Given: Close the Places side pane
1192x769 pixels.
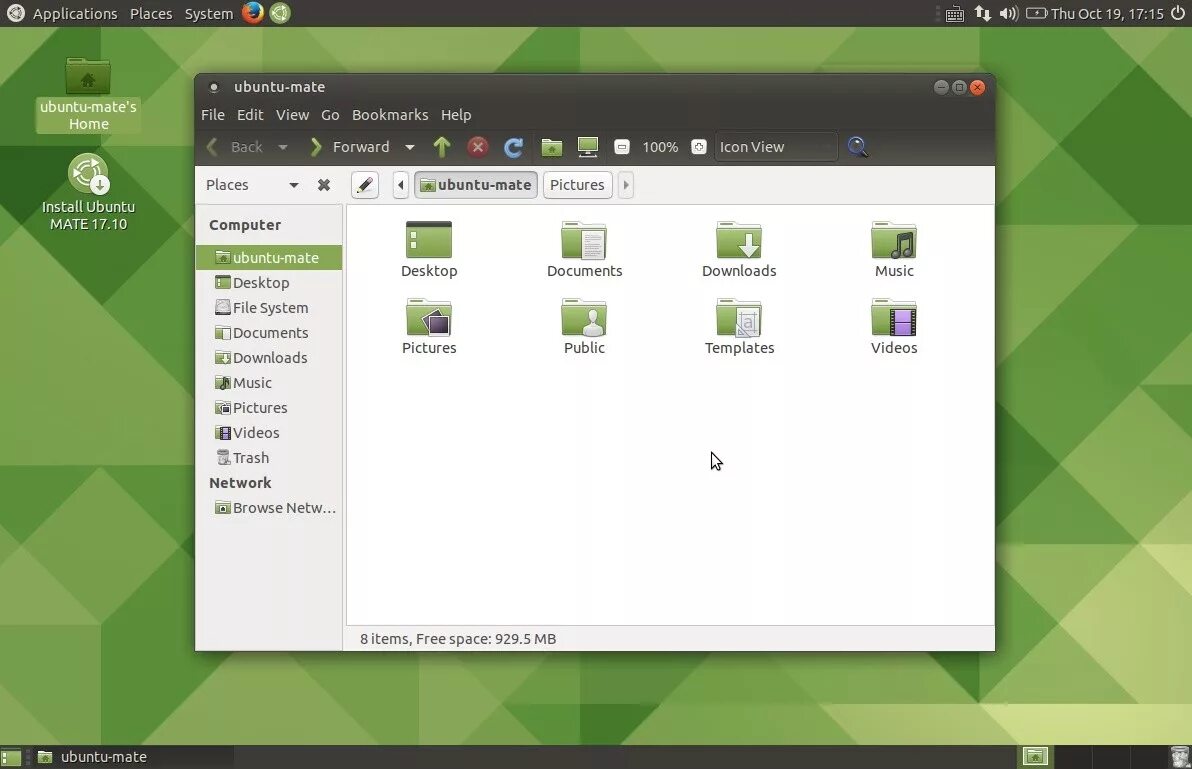Looking at the screenshot, I should 324,185.
